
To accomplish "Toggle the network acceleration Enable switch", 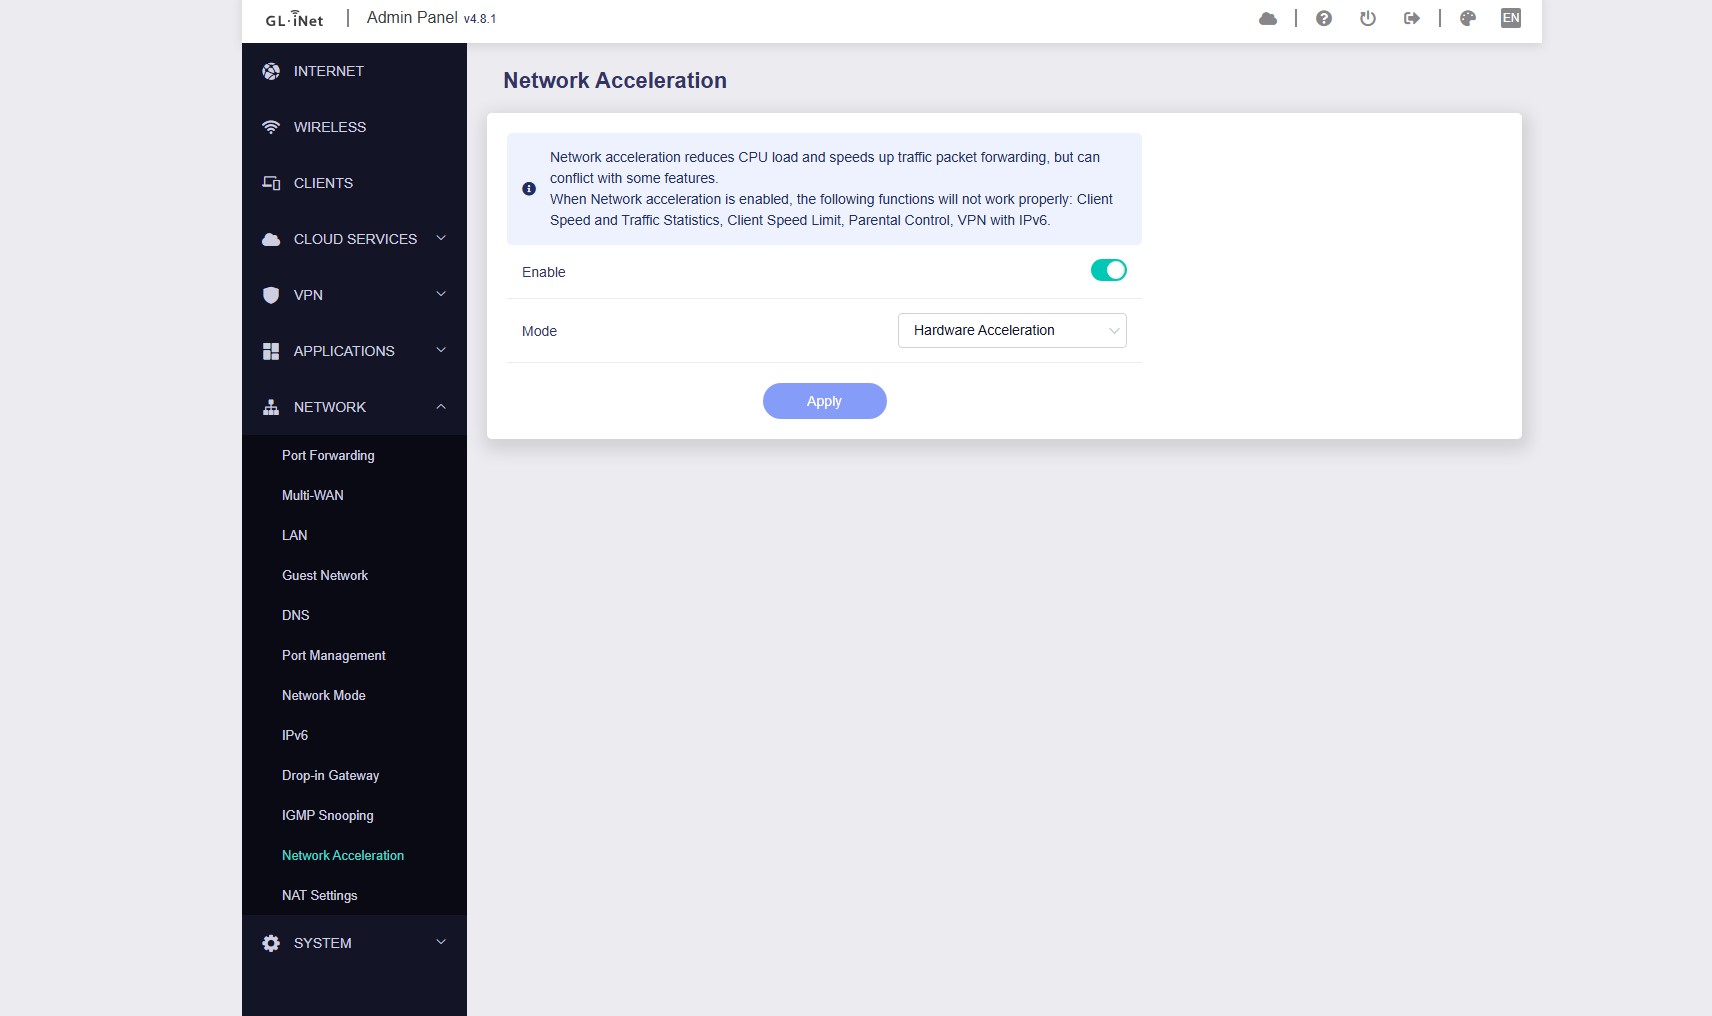I will (x=1108, y=270).
